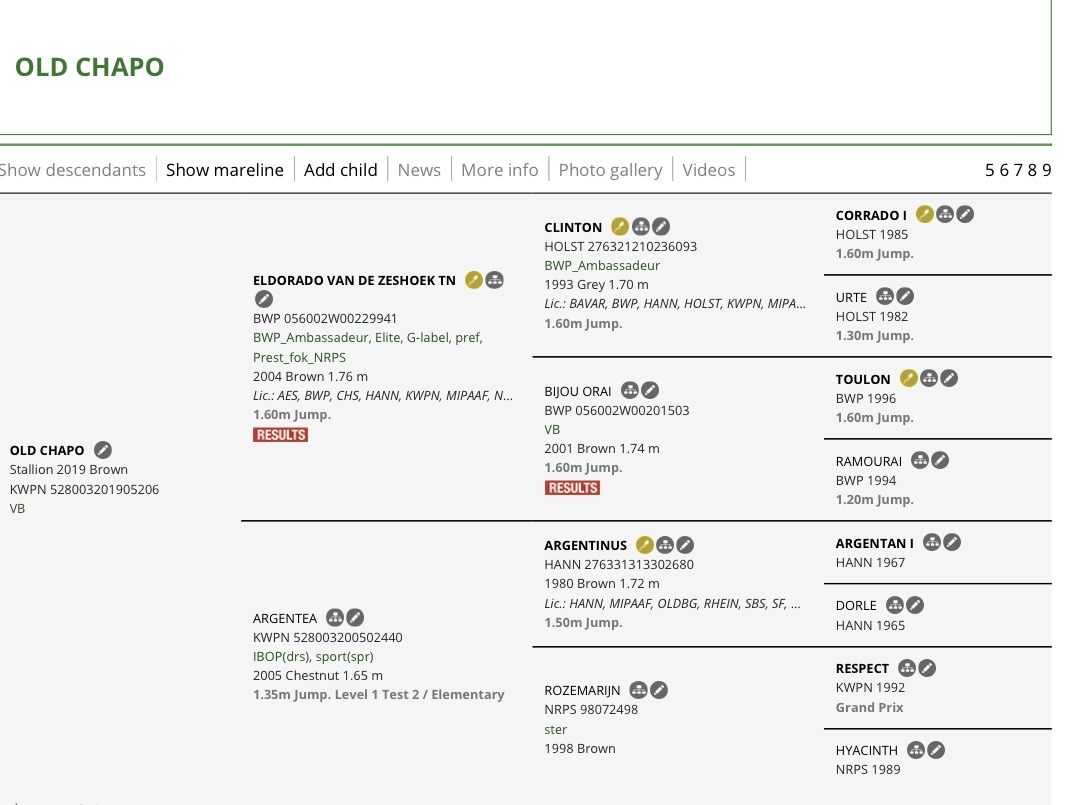Viewport: 1065px width, 805px height.
Task: Select the Add child menu item
Action: pos(340,170)
